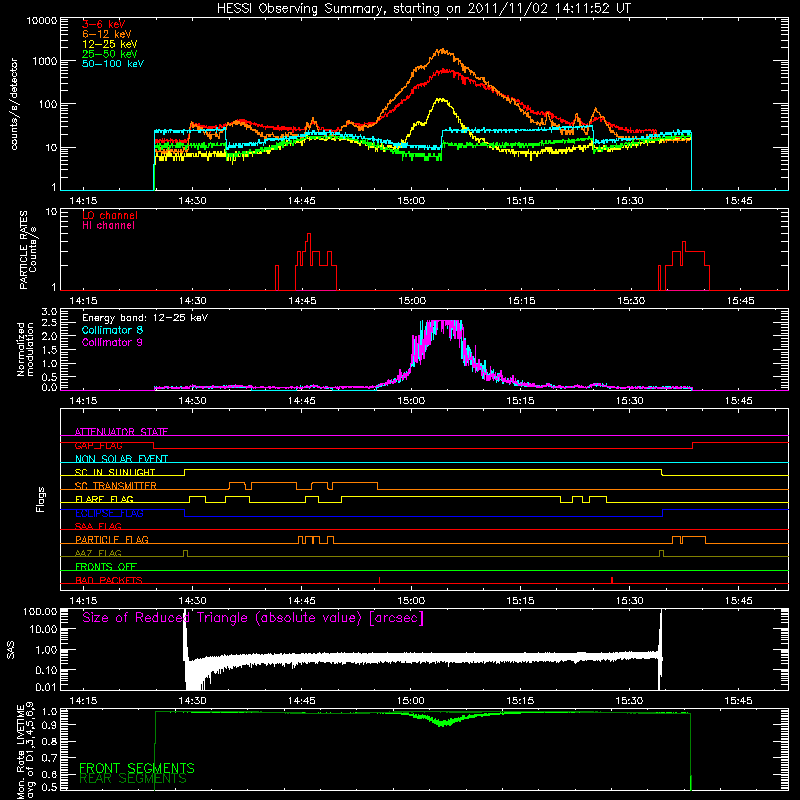
Task: Click the first BAD_PACKETS red tick mark
Action: [380, 580]
